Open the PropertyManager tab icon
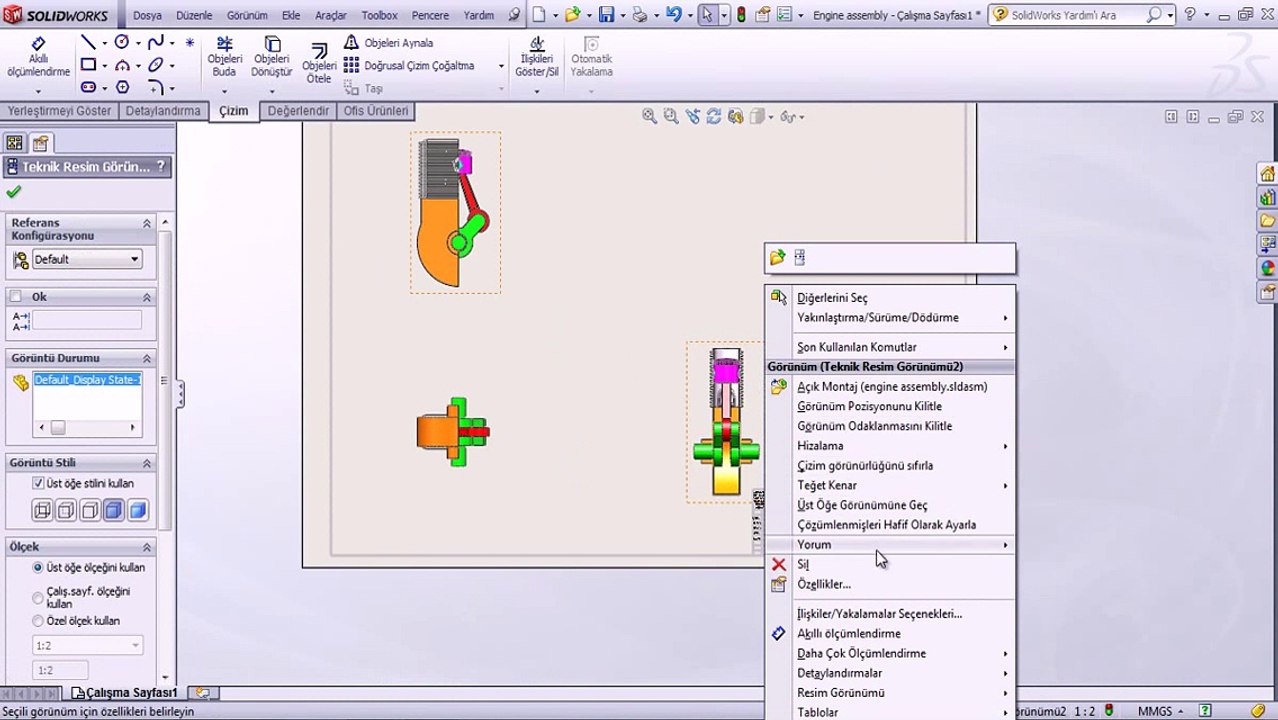The image size is (1278, 720). point(39,143)
